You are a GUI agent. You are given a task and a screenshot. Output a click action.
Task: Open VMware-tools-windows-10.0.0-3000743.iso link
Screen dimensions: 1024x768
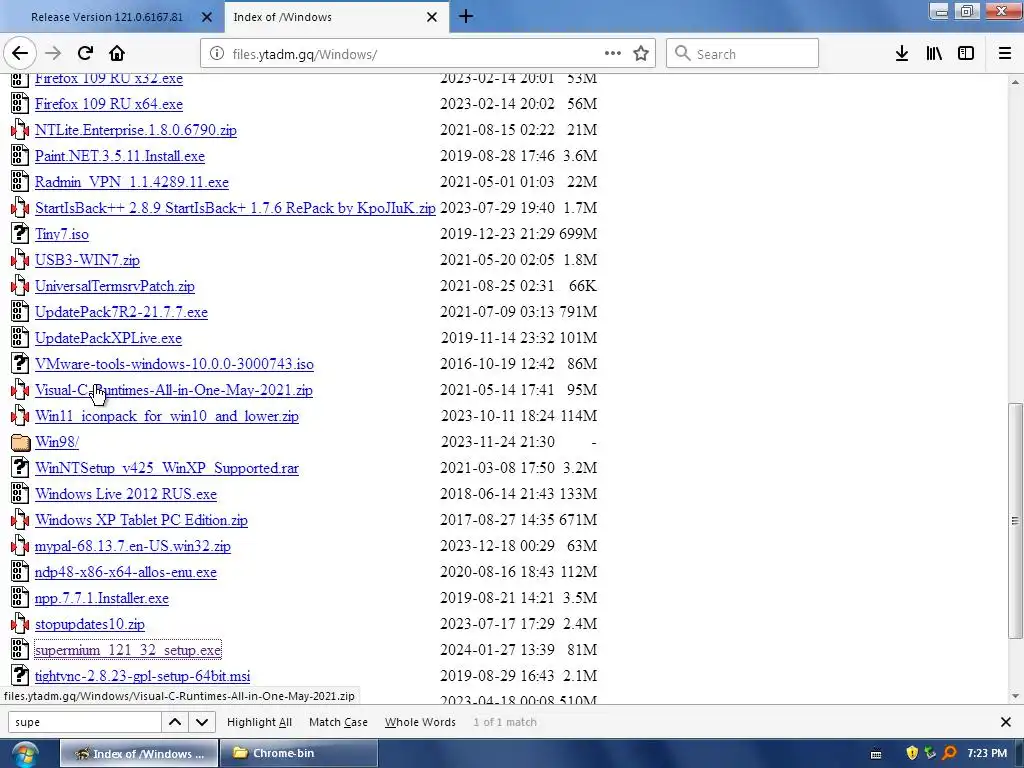(174, 364)
